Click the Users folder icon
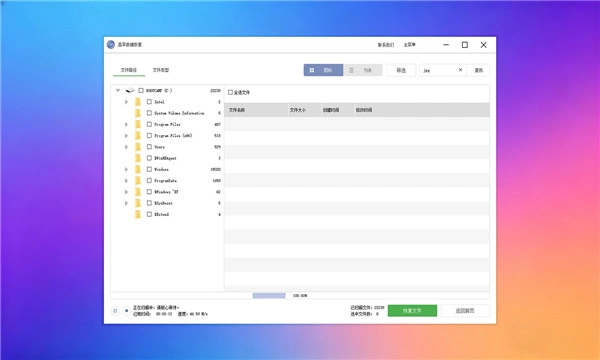The width and height of the screenshot is (600, 360). coord(138,147)
